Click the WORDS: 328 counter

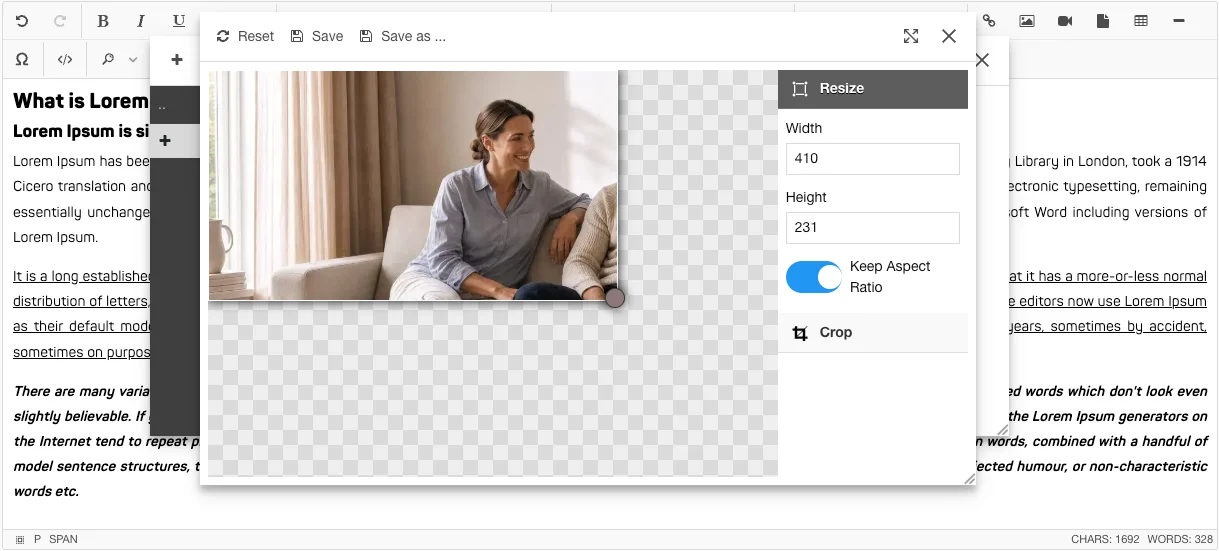pos(1180,539)
